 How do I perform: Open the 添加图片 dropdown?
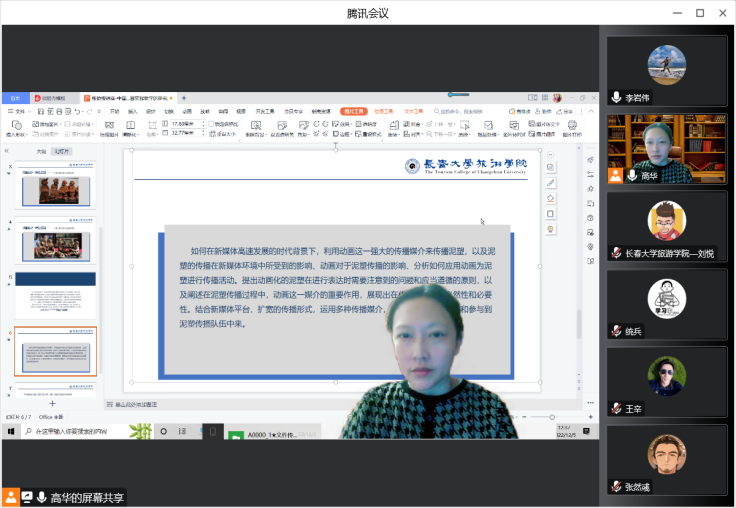pos(48,124)
